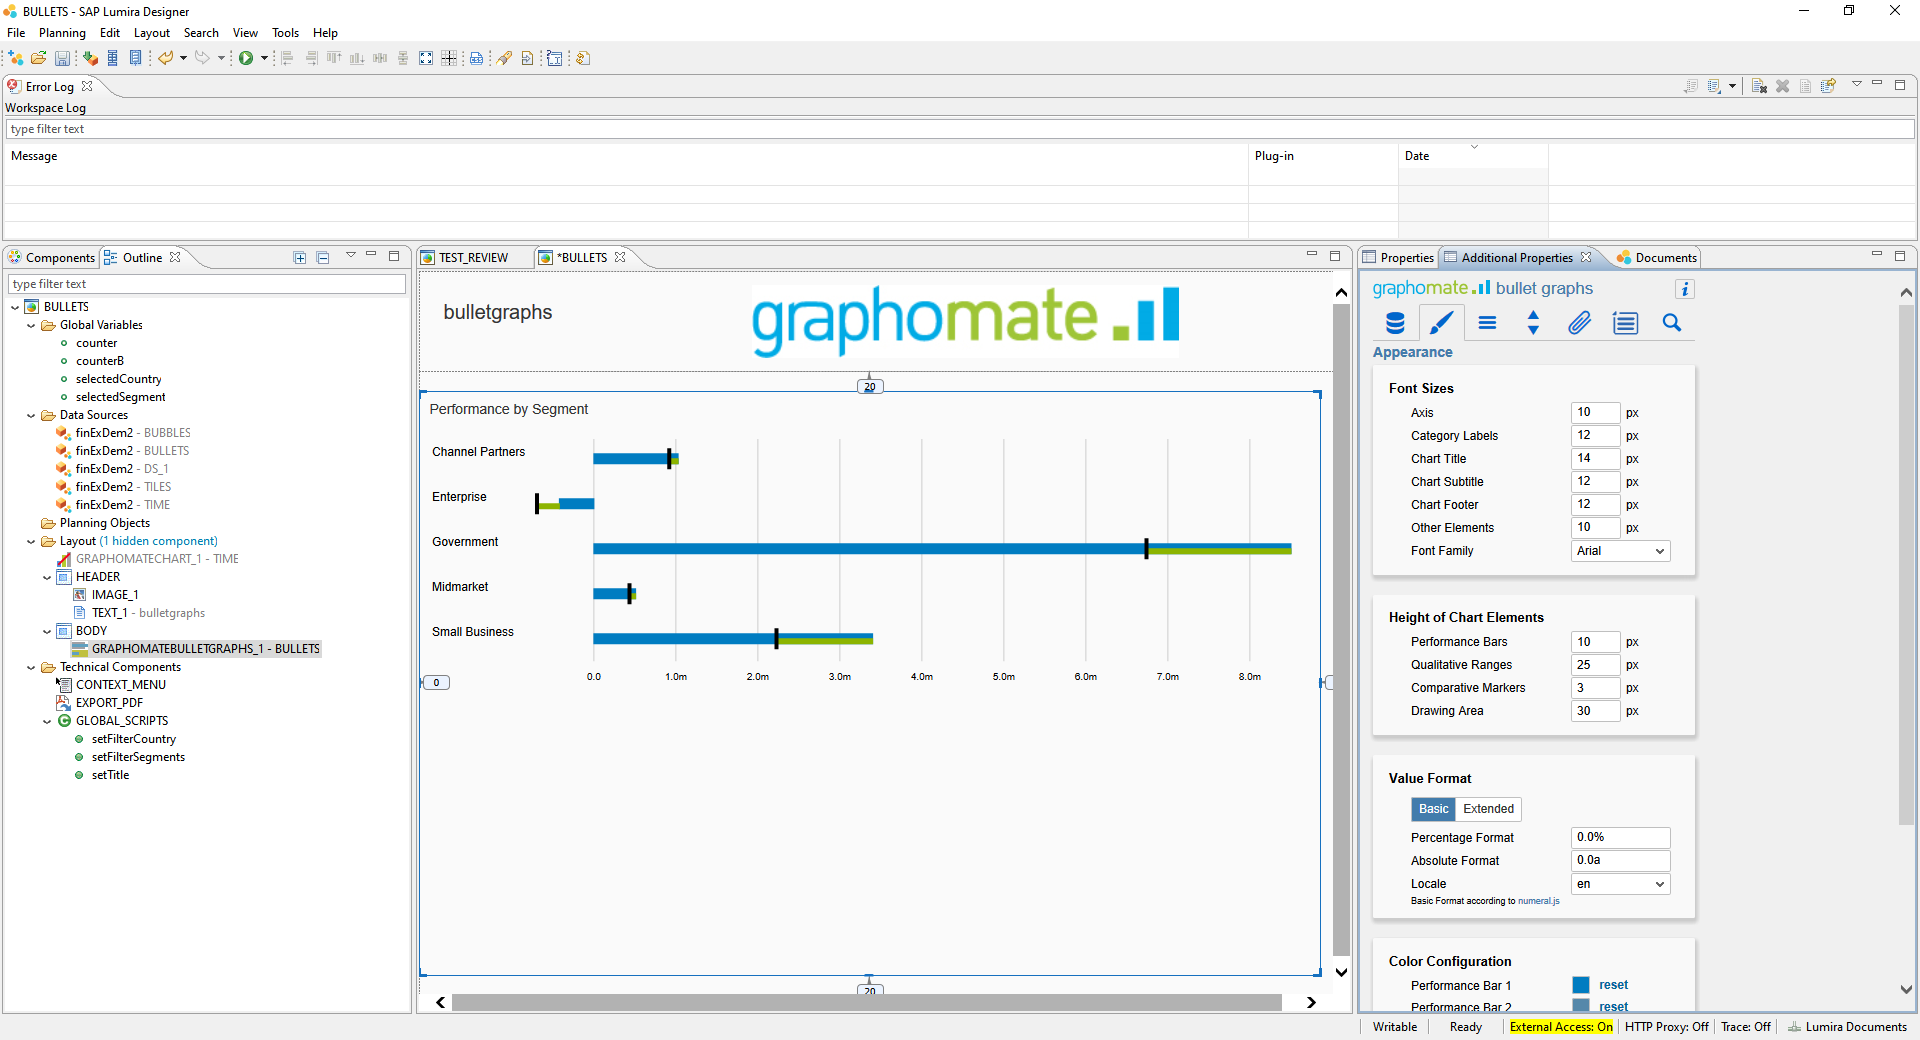Click reset link for Performance Bar 2
Image resolution: width=1920 pixels, height=1040 pixels.
tap(1613, 1006)
